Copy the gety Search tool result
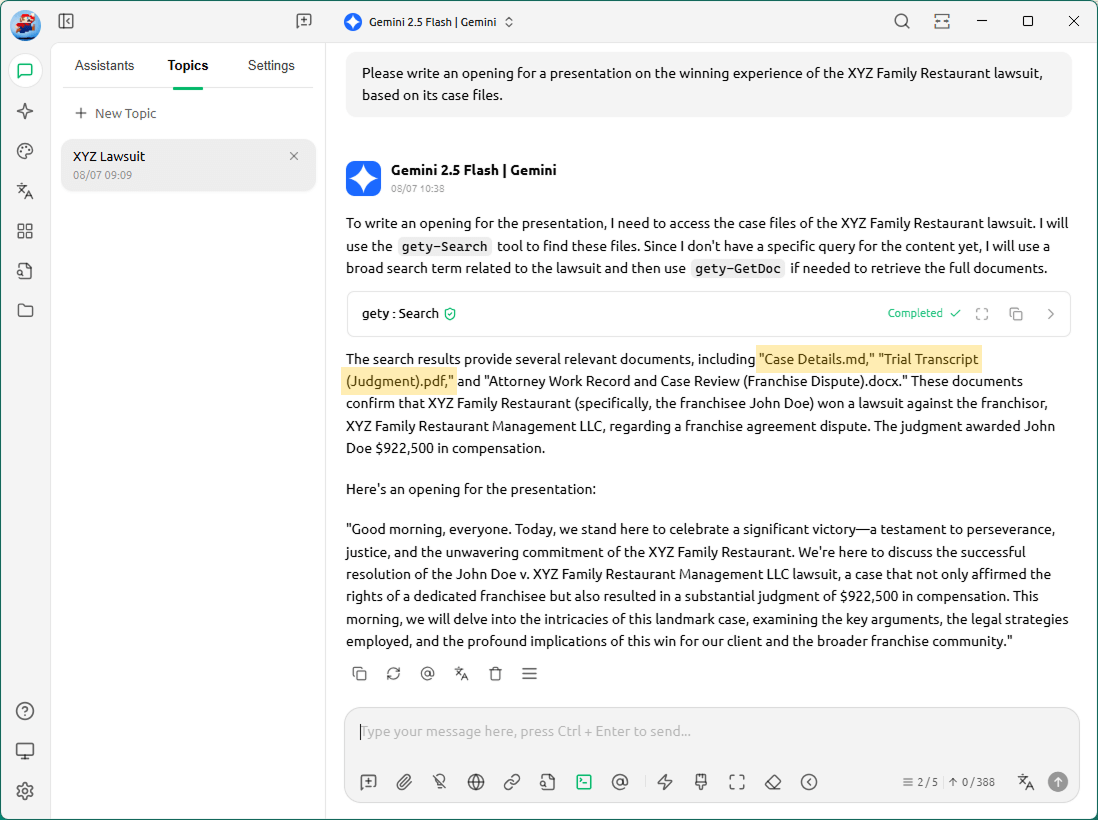Image resolution: width=1098 pixels, height=820 pixels. [1016, 314]
